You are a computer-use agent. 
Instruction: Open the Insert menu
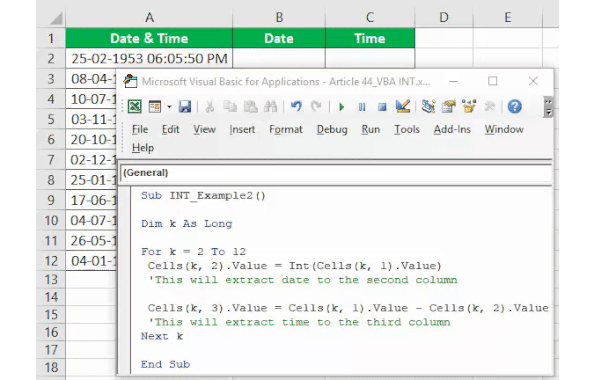pos(242,129)
